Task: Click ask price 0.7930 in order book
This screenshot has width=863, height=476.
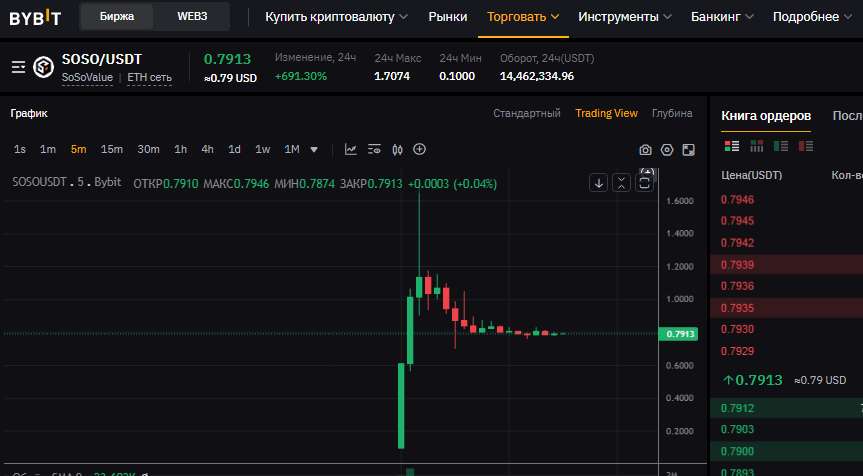Action: click(x=737, y=329)
